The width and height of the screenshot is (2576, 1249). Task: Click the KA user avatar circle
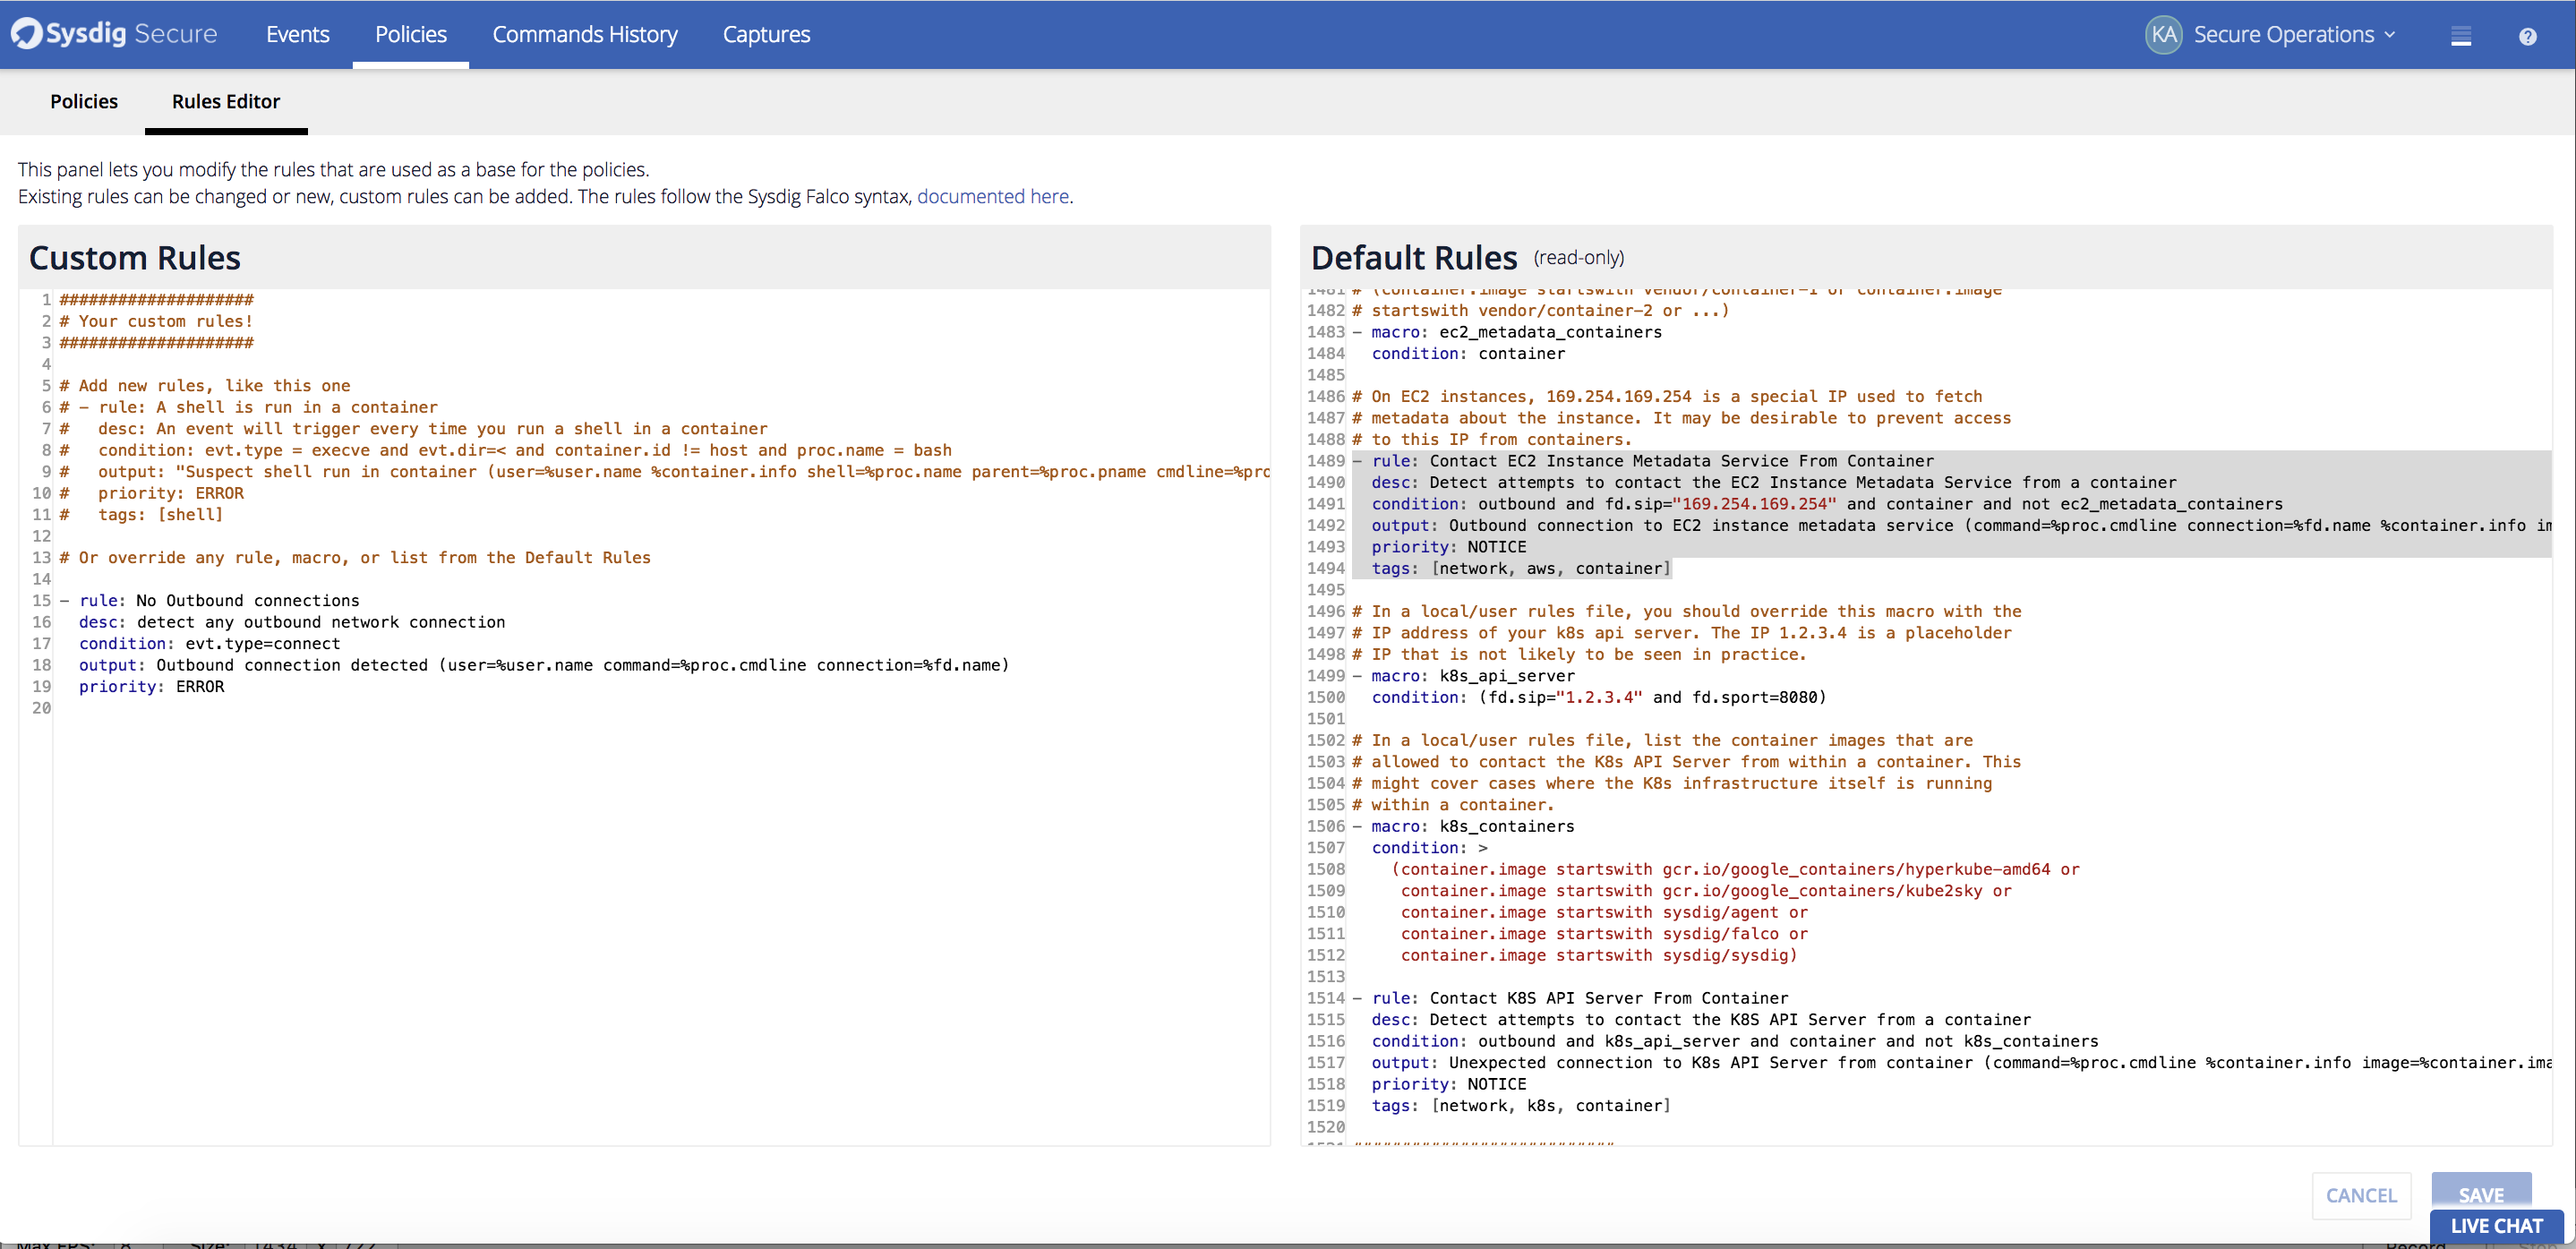tap(2163, 35)
